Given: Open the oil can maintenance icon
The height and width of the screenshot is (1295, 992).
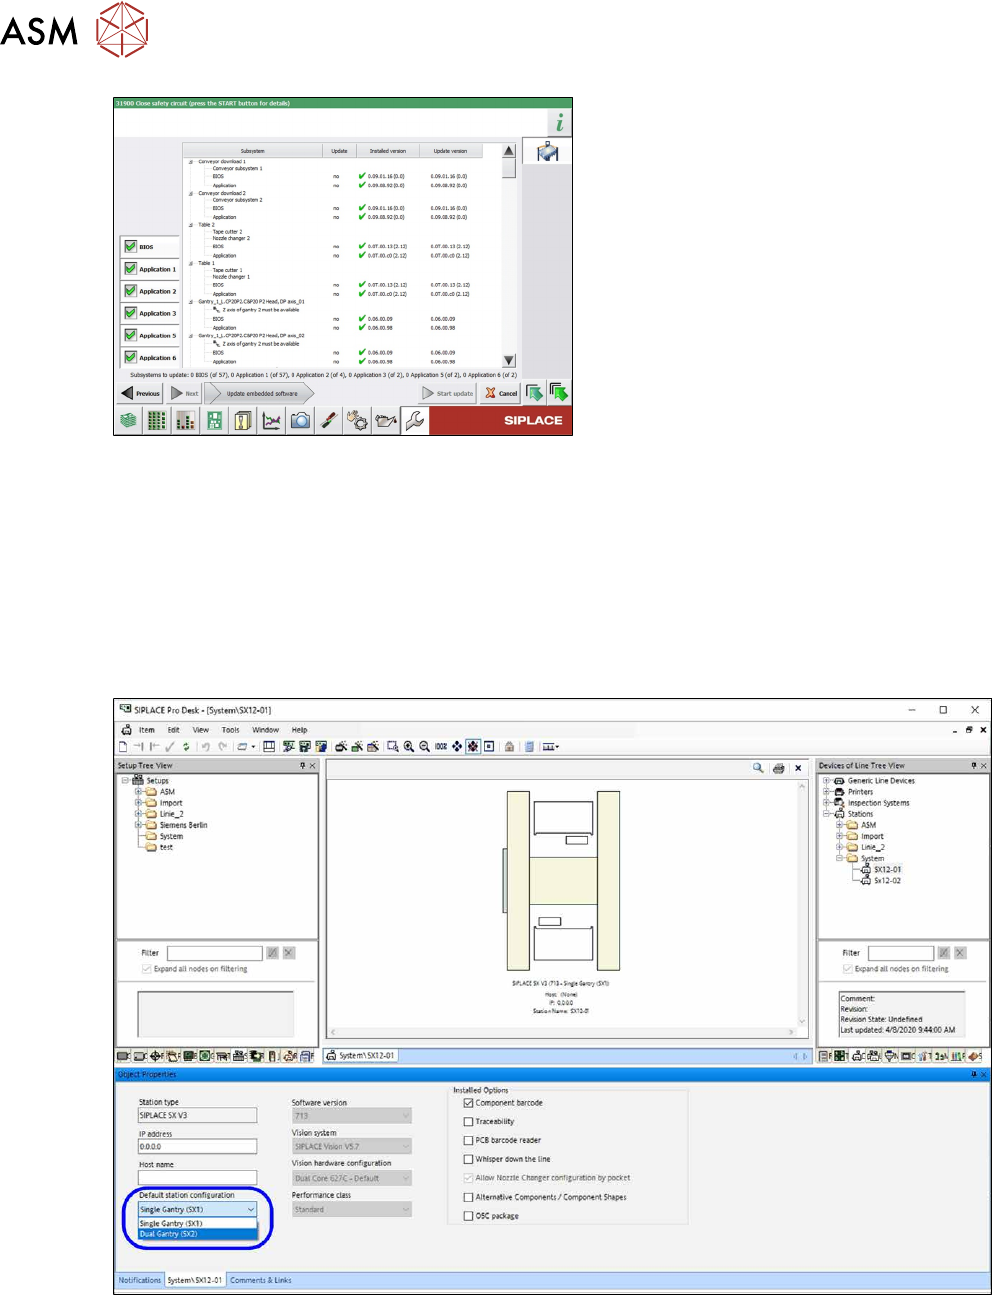Looking at the screenshot, I should (x=386, y=421).
